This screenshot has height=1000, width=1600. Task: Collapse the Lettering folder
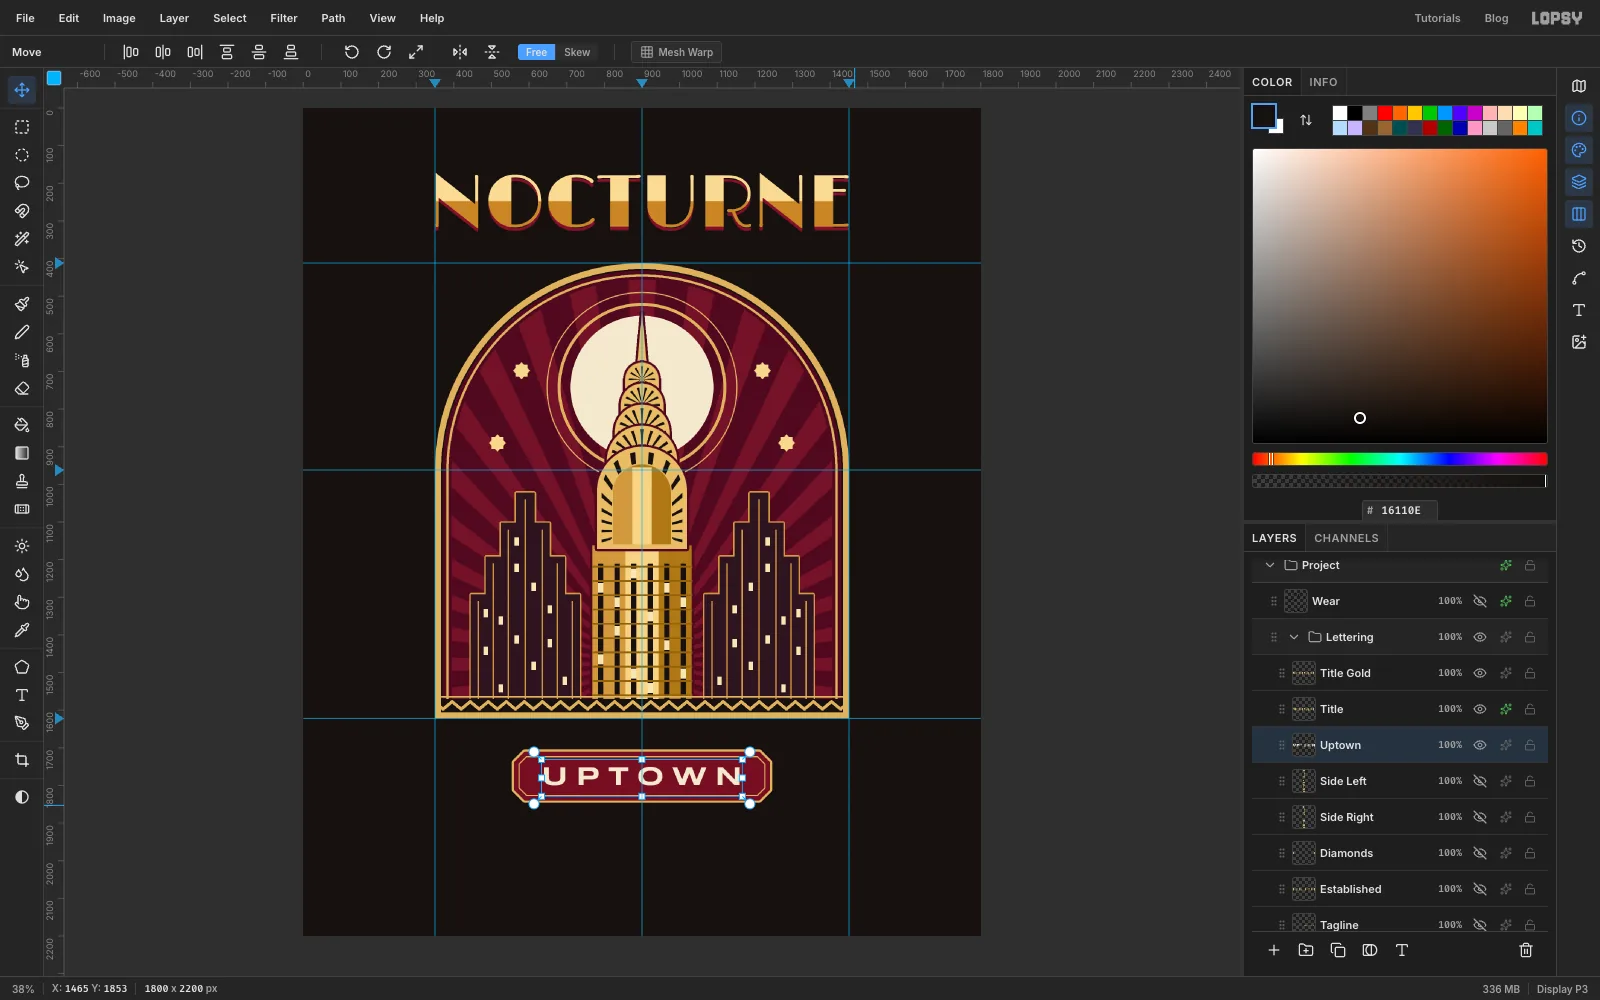click(1294, 637)
